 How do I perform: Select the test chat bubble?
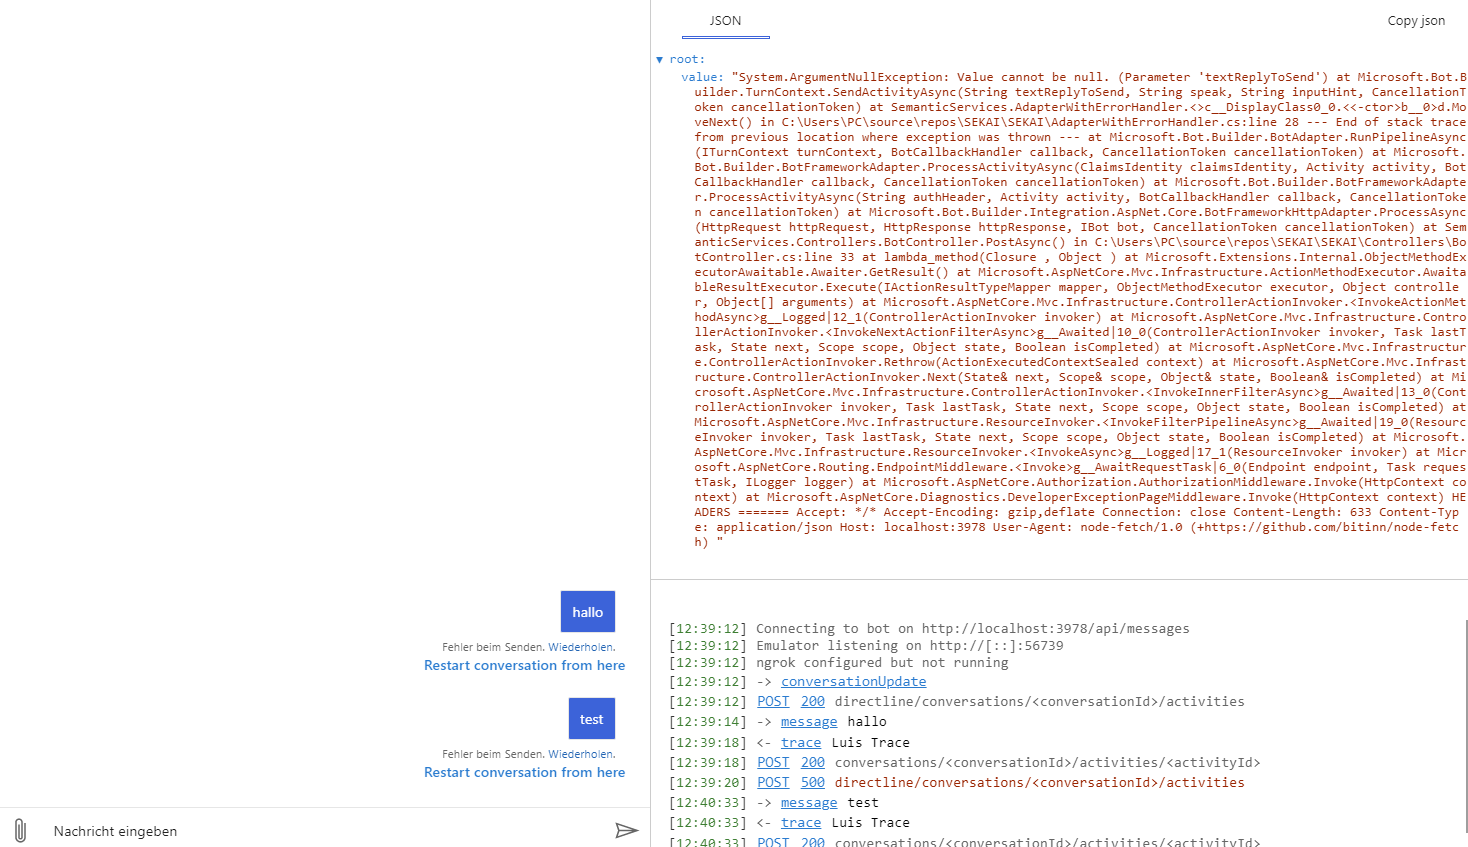tap(591, 718)
